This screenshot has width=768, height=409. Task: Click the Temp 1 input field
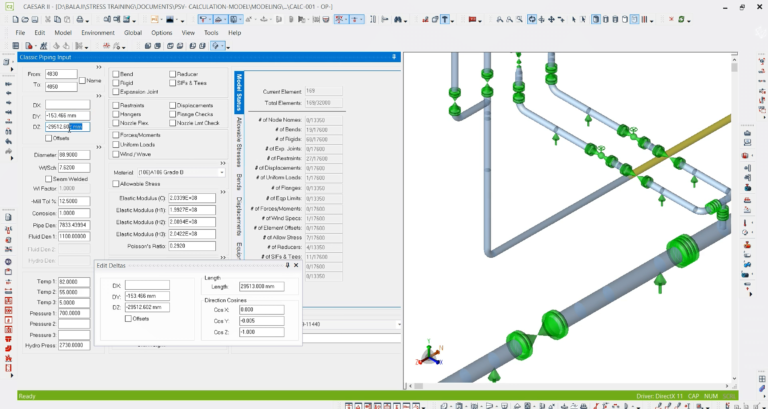pos(74,282)
